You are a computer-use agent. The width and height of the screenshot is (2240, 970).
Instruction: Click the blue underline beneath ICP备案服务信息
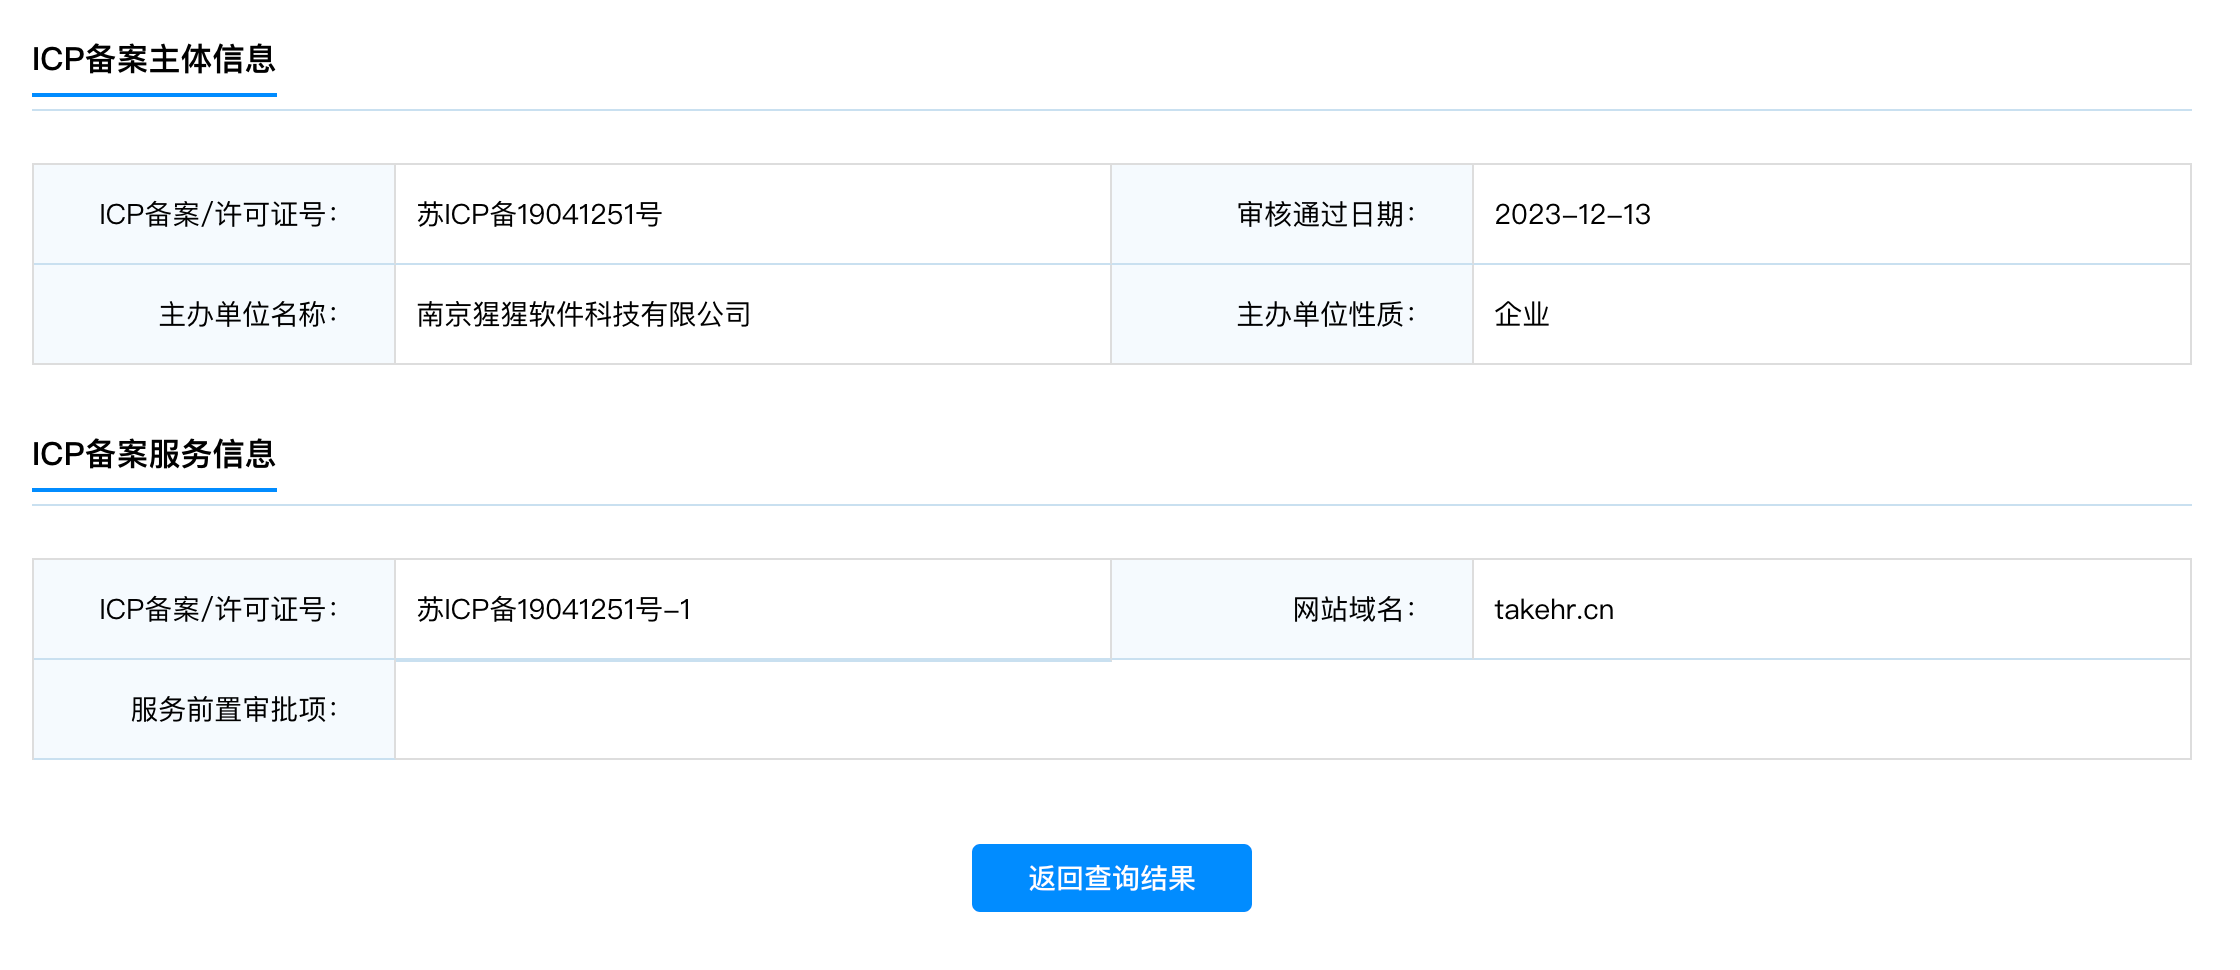pyautogui.click(x=154, y=490)
